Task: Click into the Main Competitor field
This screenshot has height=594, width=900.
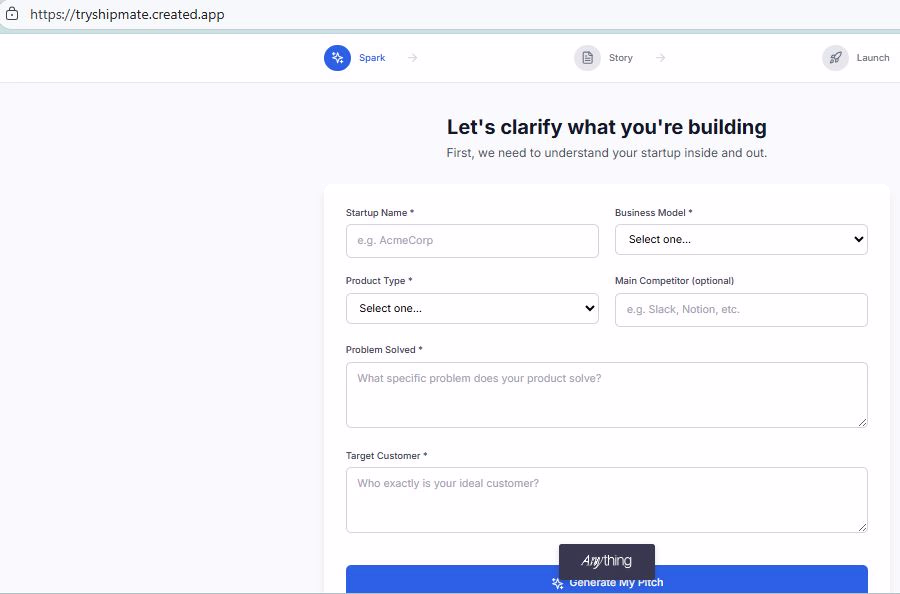Action: coord(741,310)
